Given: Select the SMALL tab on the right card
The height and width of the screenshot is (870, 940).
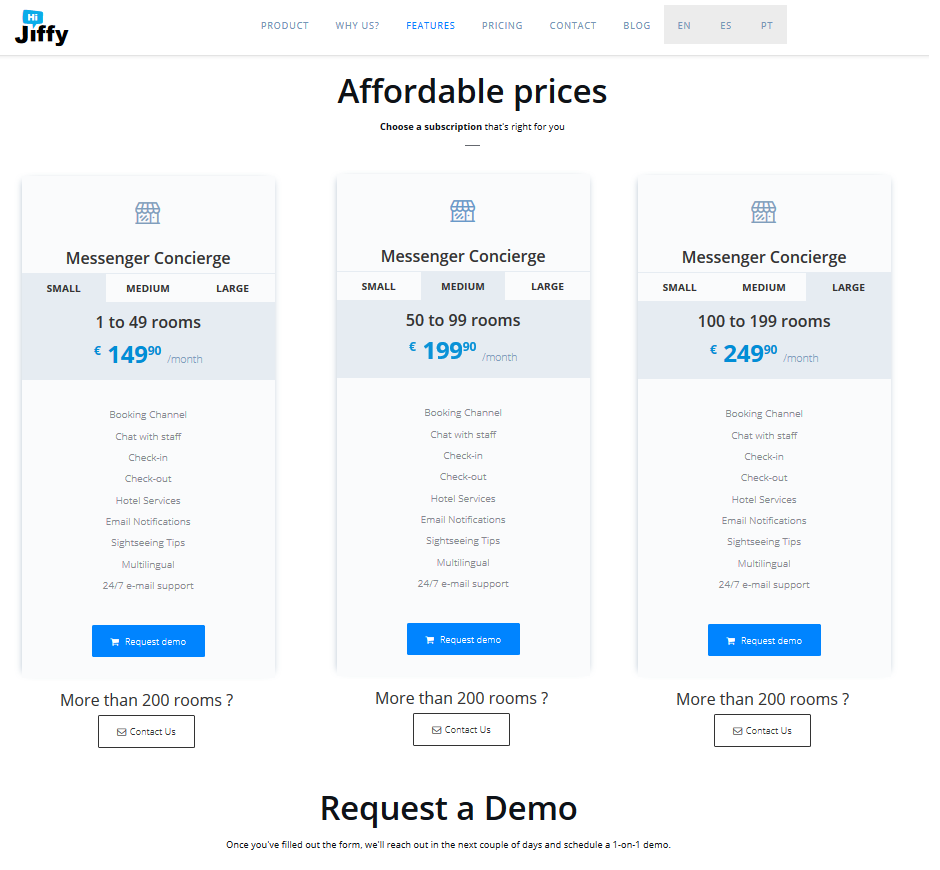Looking at the screenshot, I should [x=679, y=288].
